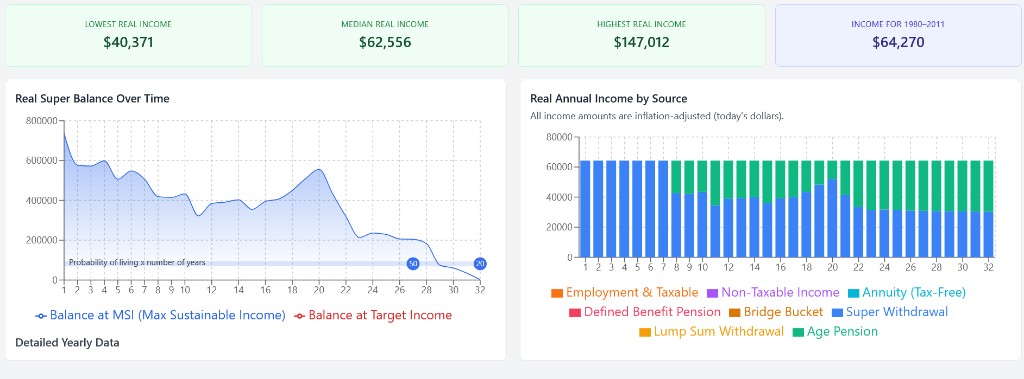Click the brown Bridge Bucket swatch
This screenshot has height=379, width=1024.
click(x=734, y=313)
